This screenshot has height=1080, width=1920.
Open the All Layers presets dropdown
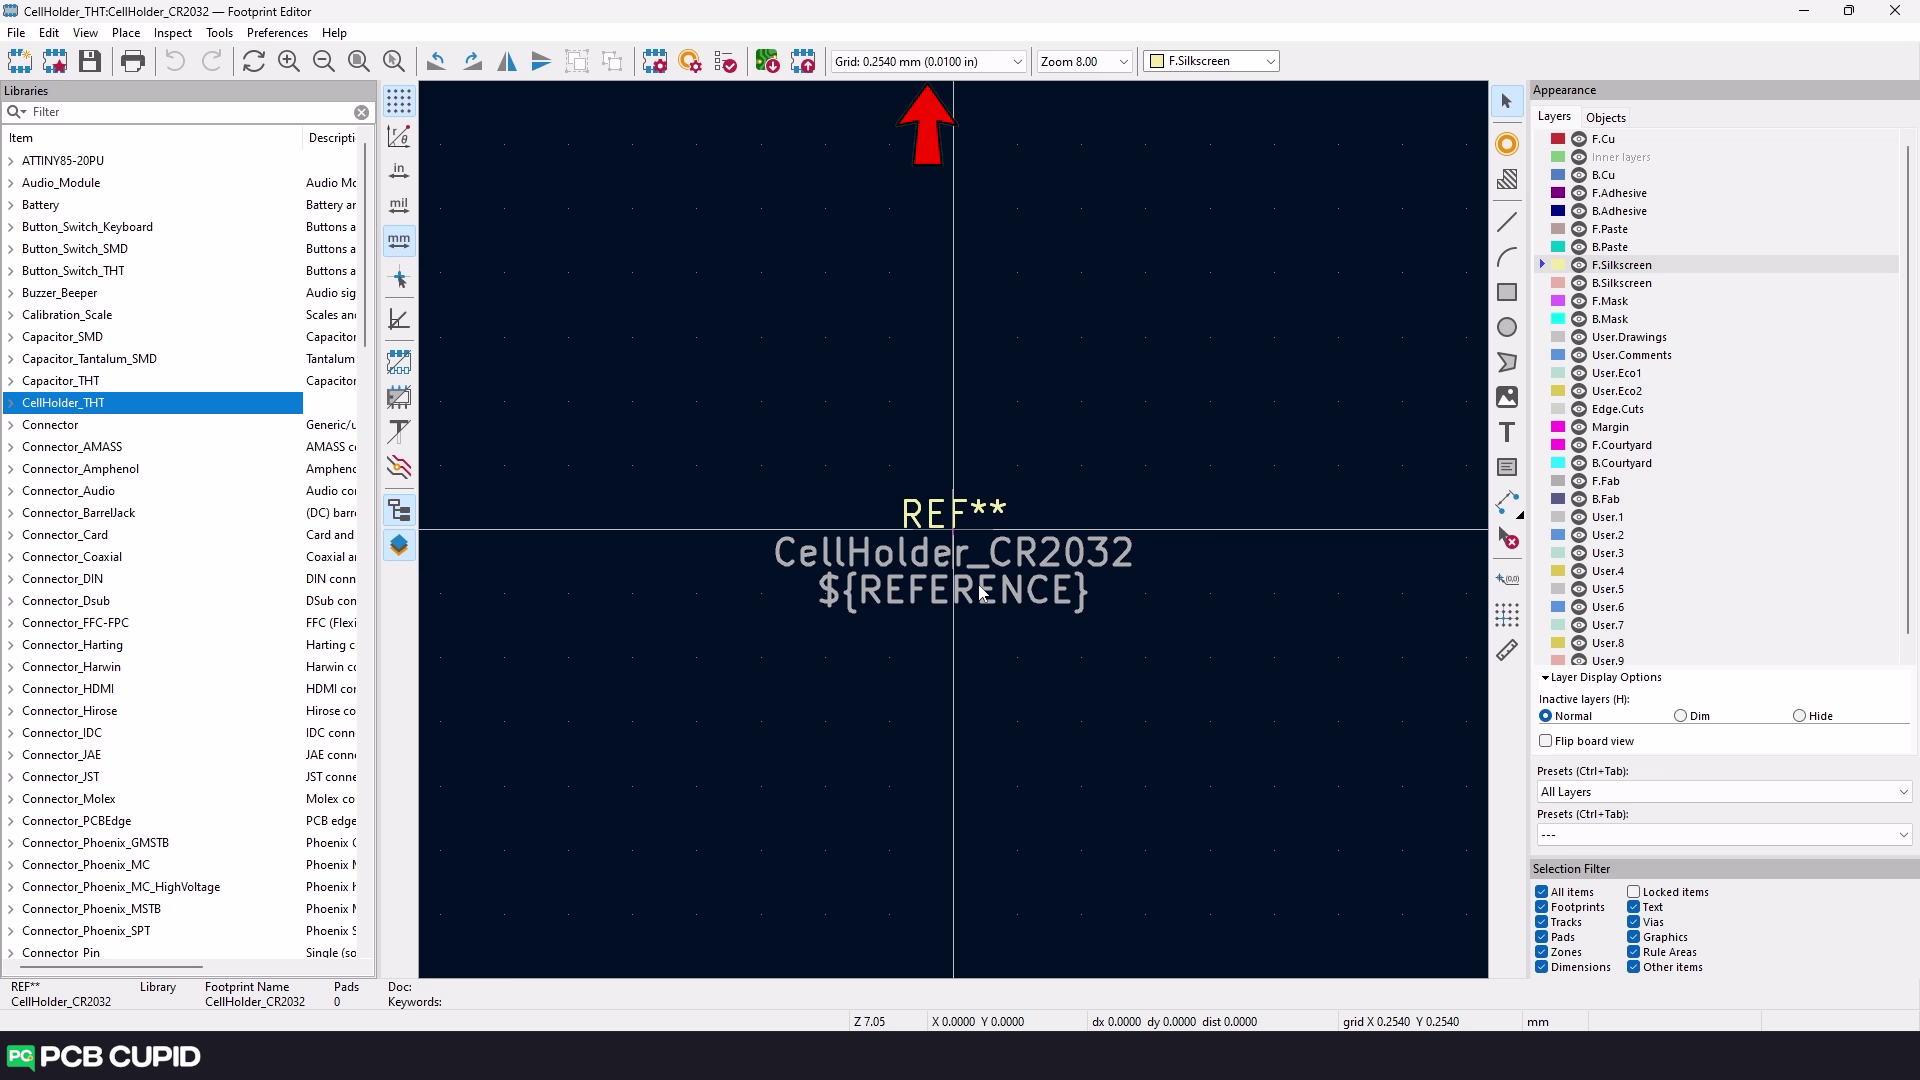[1723, 792]
